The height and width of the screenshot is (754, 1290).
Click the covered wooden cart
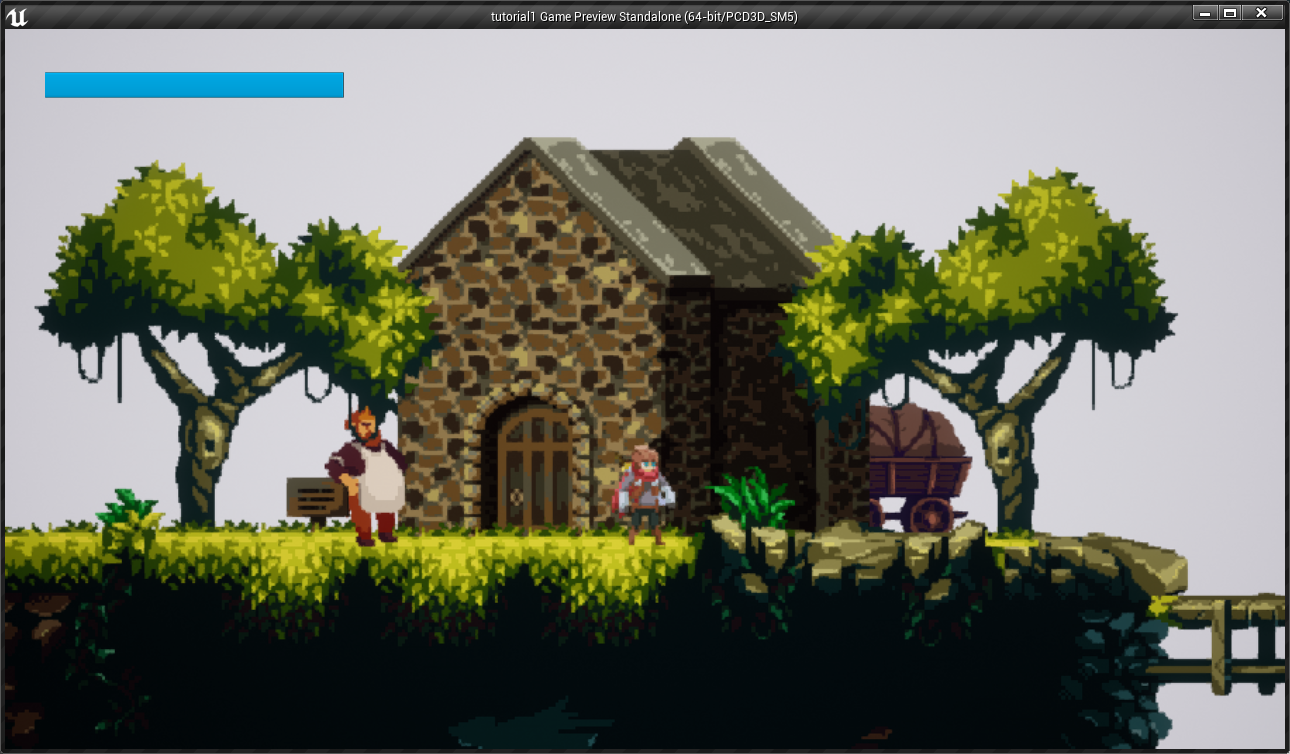coord(917,467)
